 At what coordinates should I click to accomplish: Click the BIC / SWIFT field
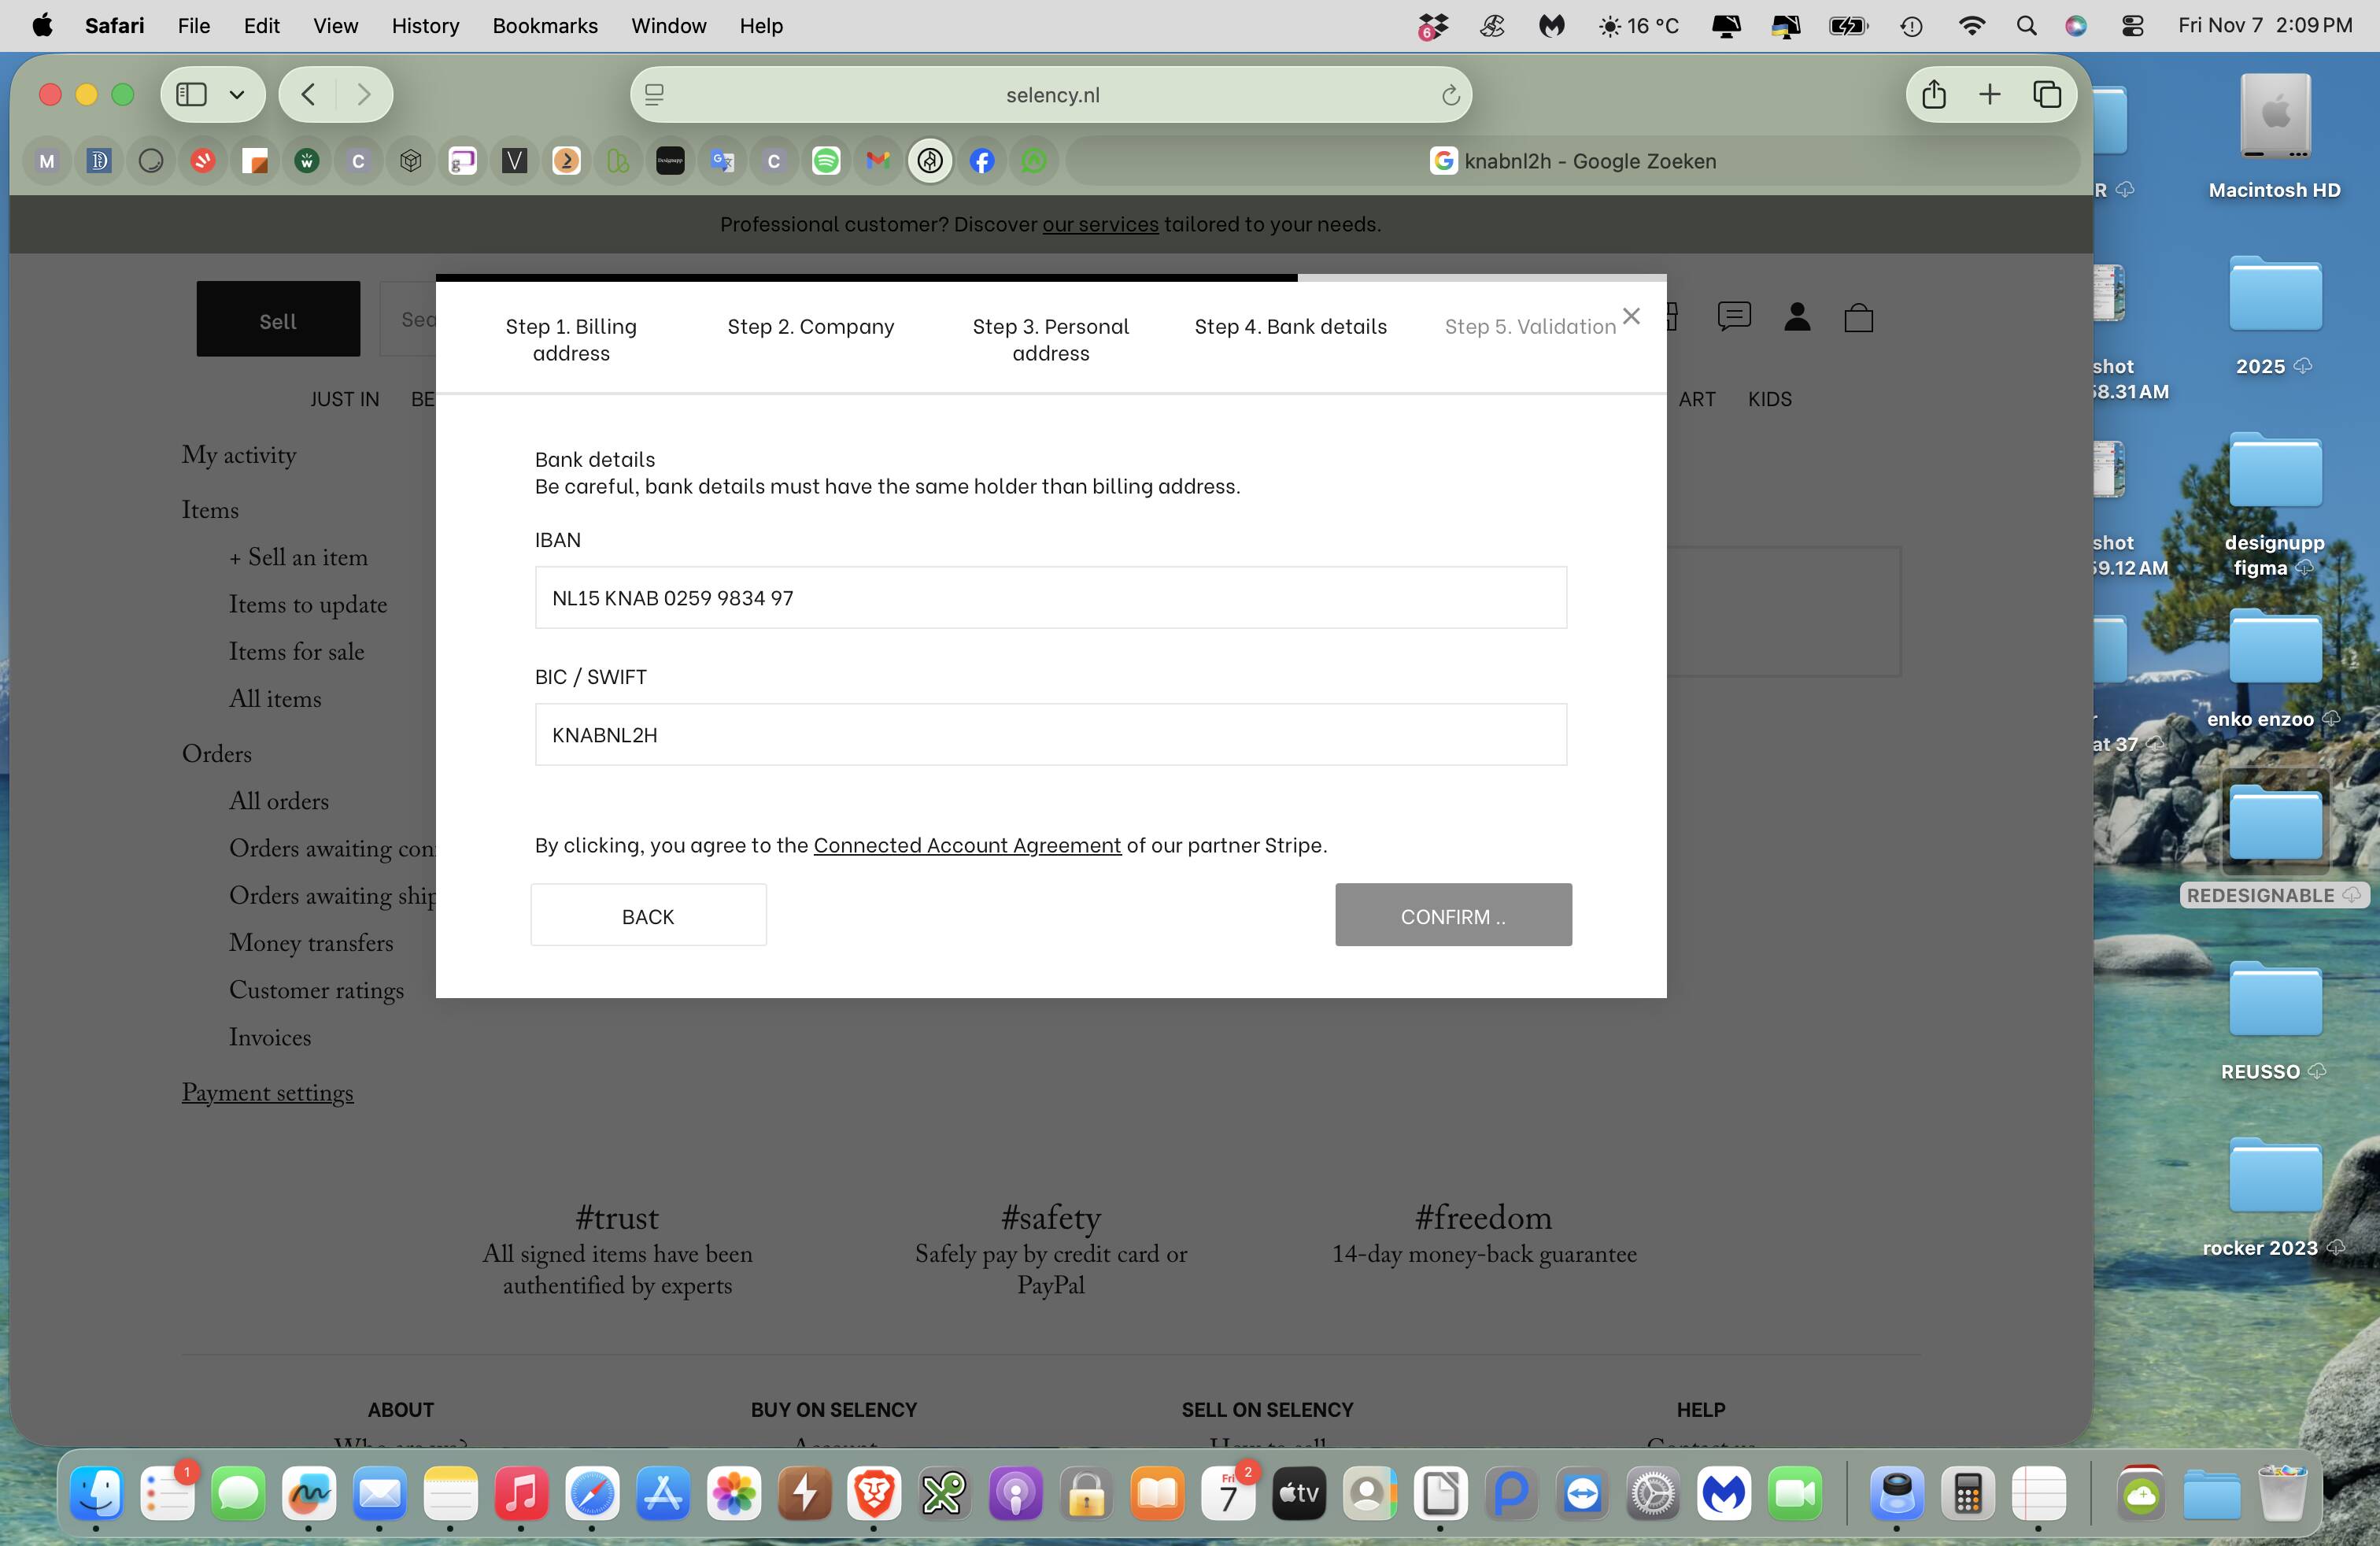click(1050, 735)
